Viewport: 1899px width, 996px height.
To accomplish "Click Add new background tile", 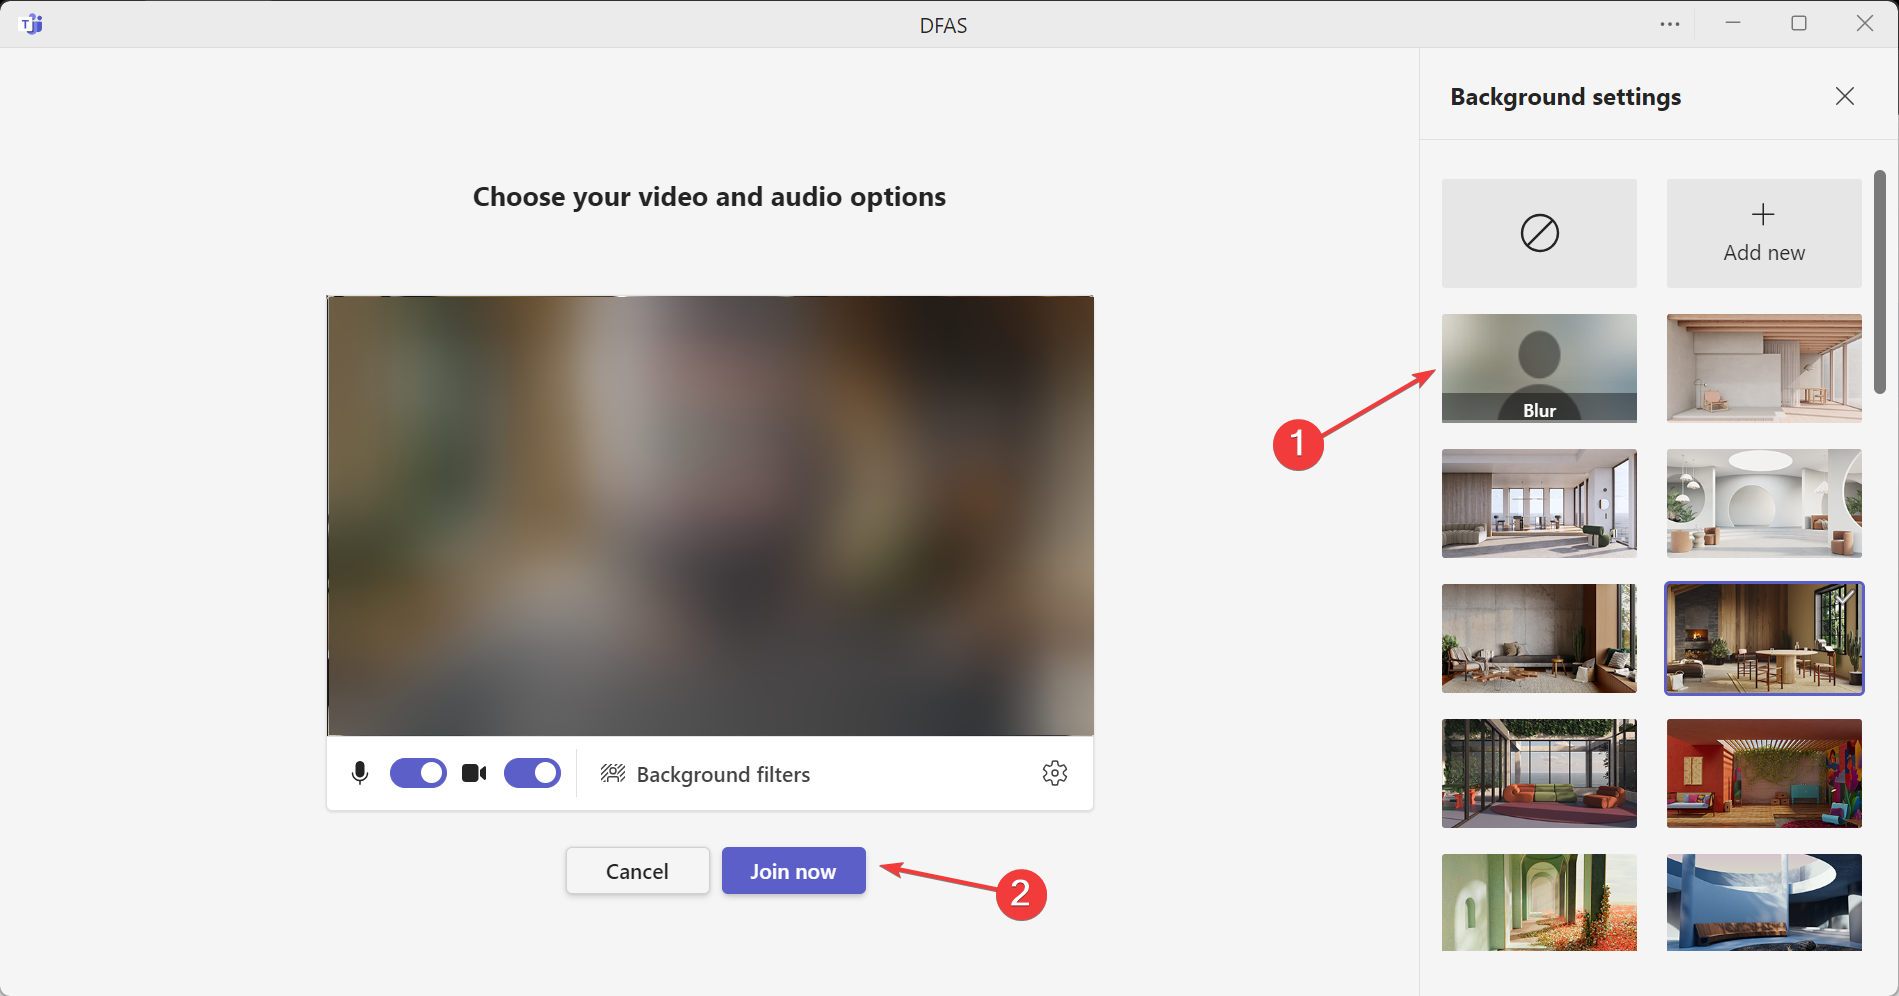I will click(1764, 233).
